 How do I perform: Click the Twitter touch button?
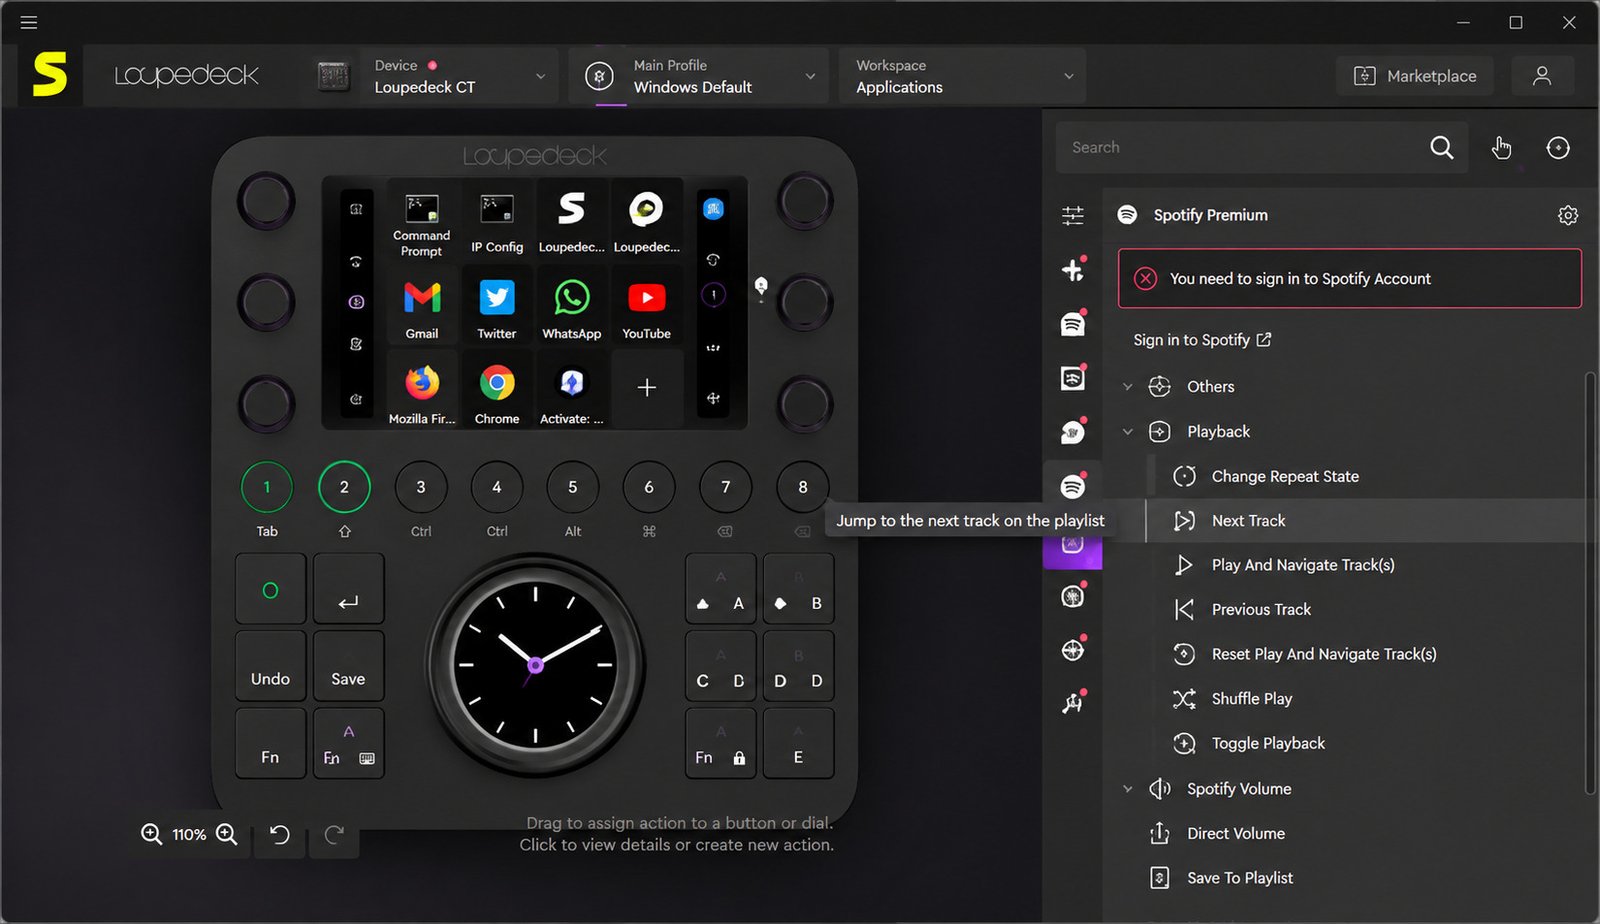coord(497,308)
